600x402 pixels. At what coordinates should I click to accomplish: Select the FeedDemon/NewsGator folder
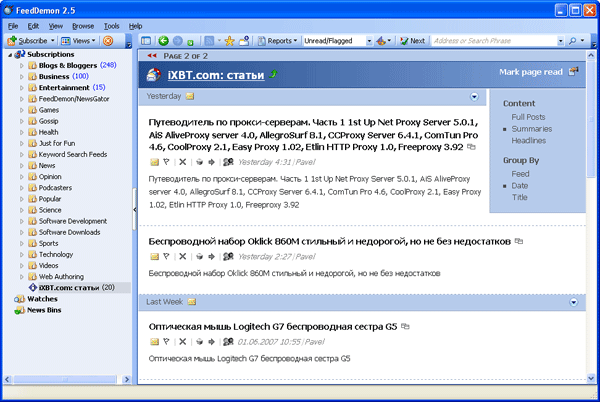[x=74, y=99]
